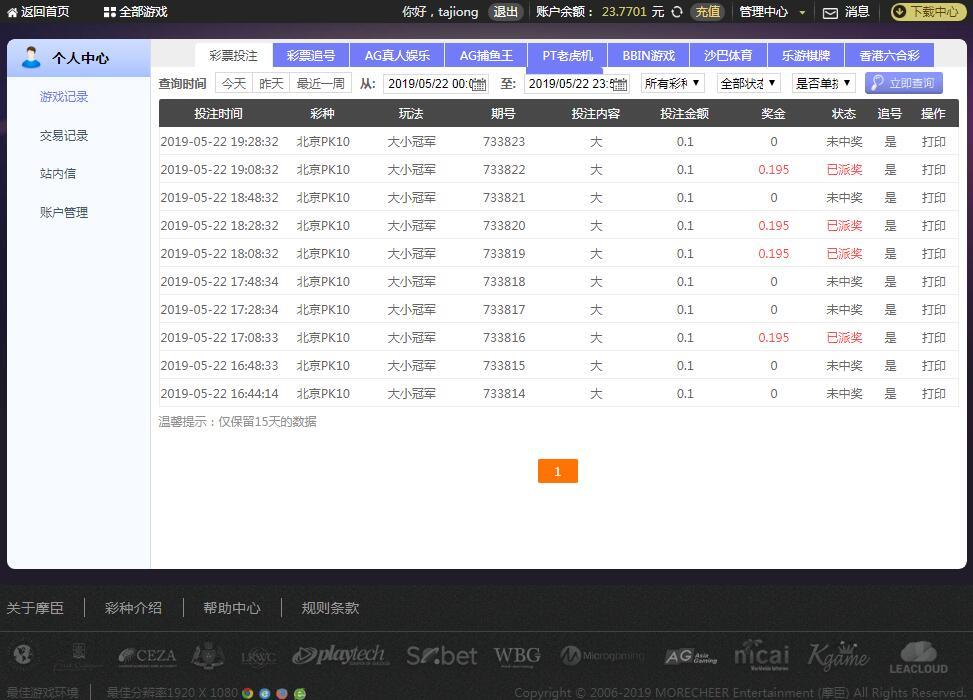Expand the 管理中心 dropdown arrow

click(802, 12)
